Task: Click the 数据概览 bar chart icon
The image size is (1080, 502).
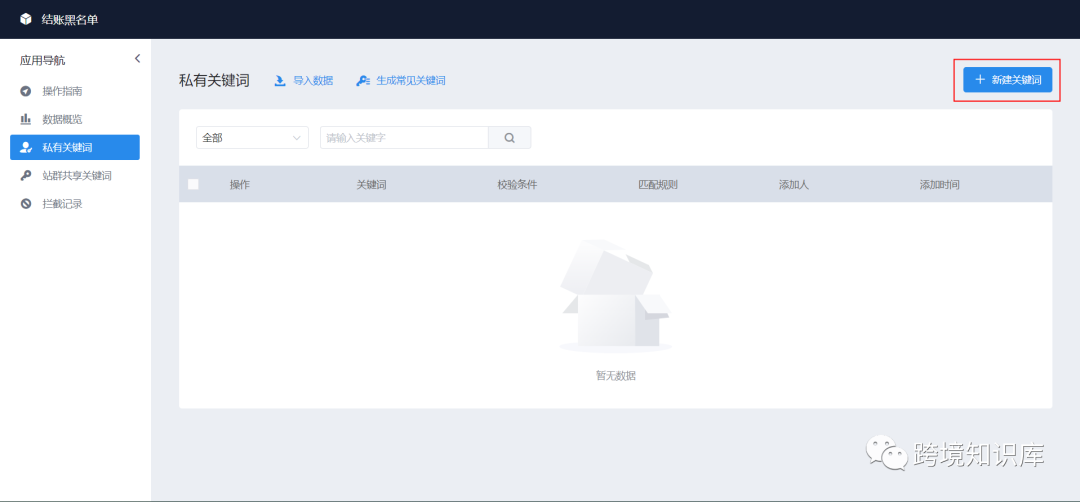Action: 25,119
